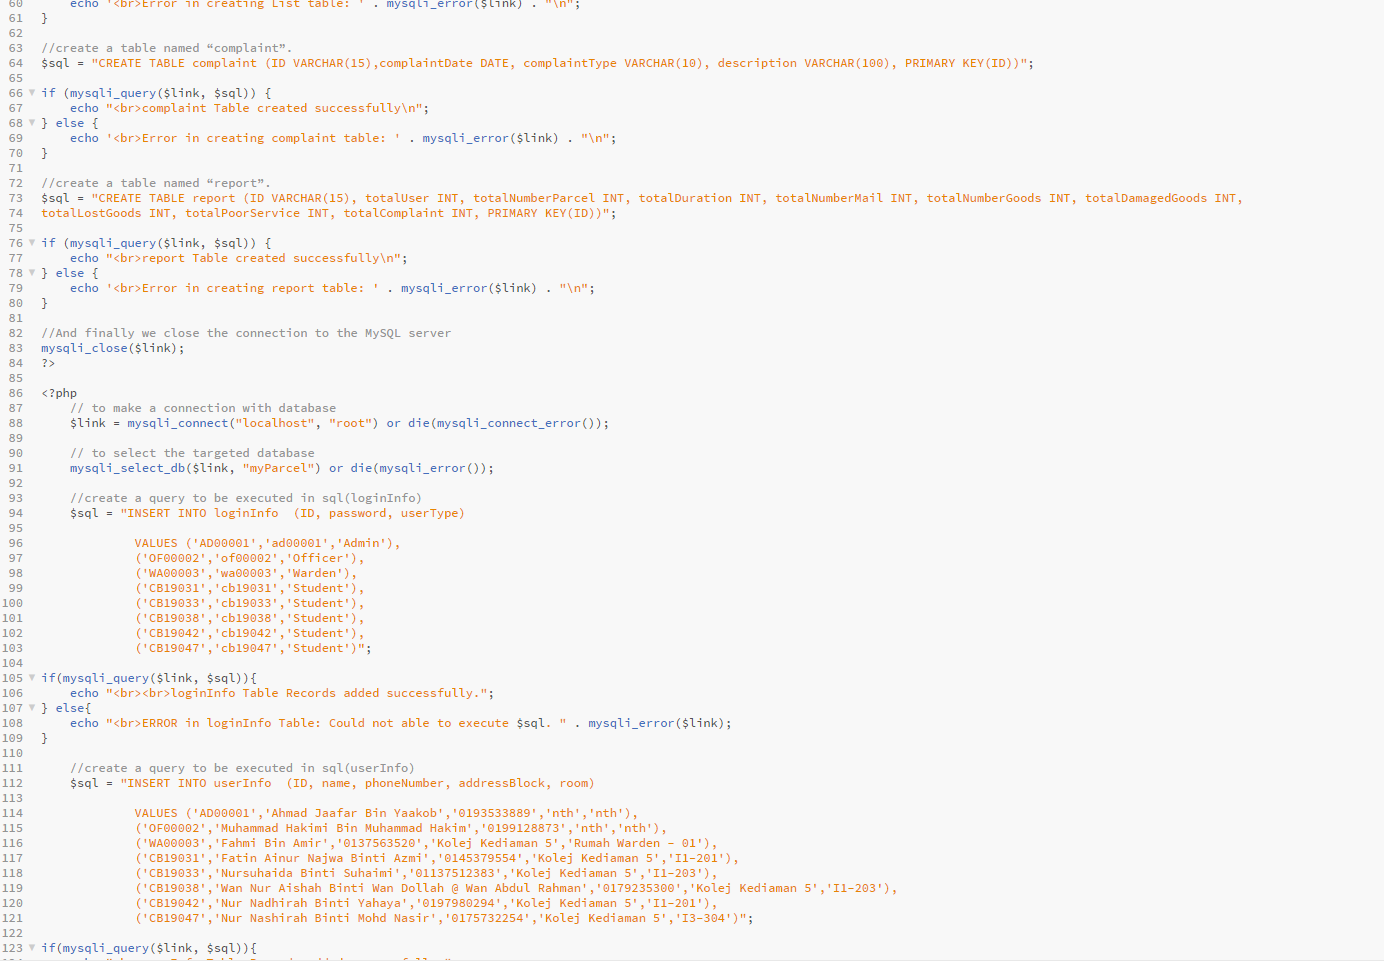This screenshot has width=1384, height=961.
Task: Click the '?>' closing PHP tag
Action: 48,363
